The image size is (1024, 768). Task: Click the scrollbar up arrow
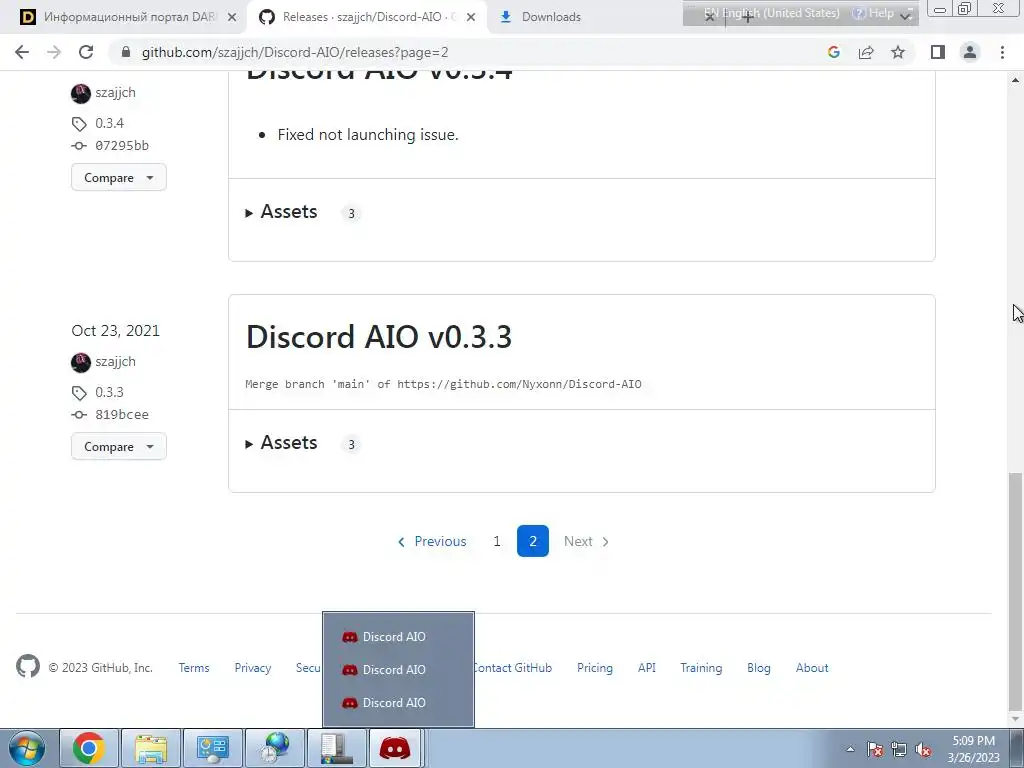click(x=1016, y=80)
